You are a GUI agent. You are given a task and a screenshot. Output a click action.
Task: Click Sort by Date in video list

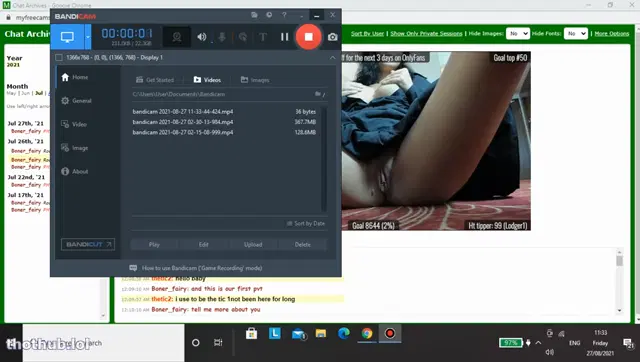pyautogui.click(x=306, y=224)
